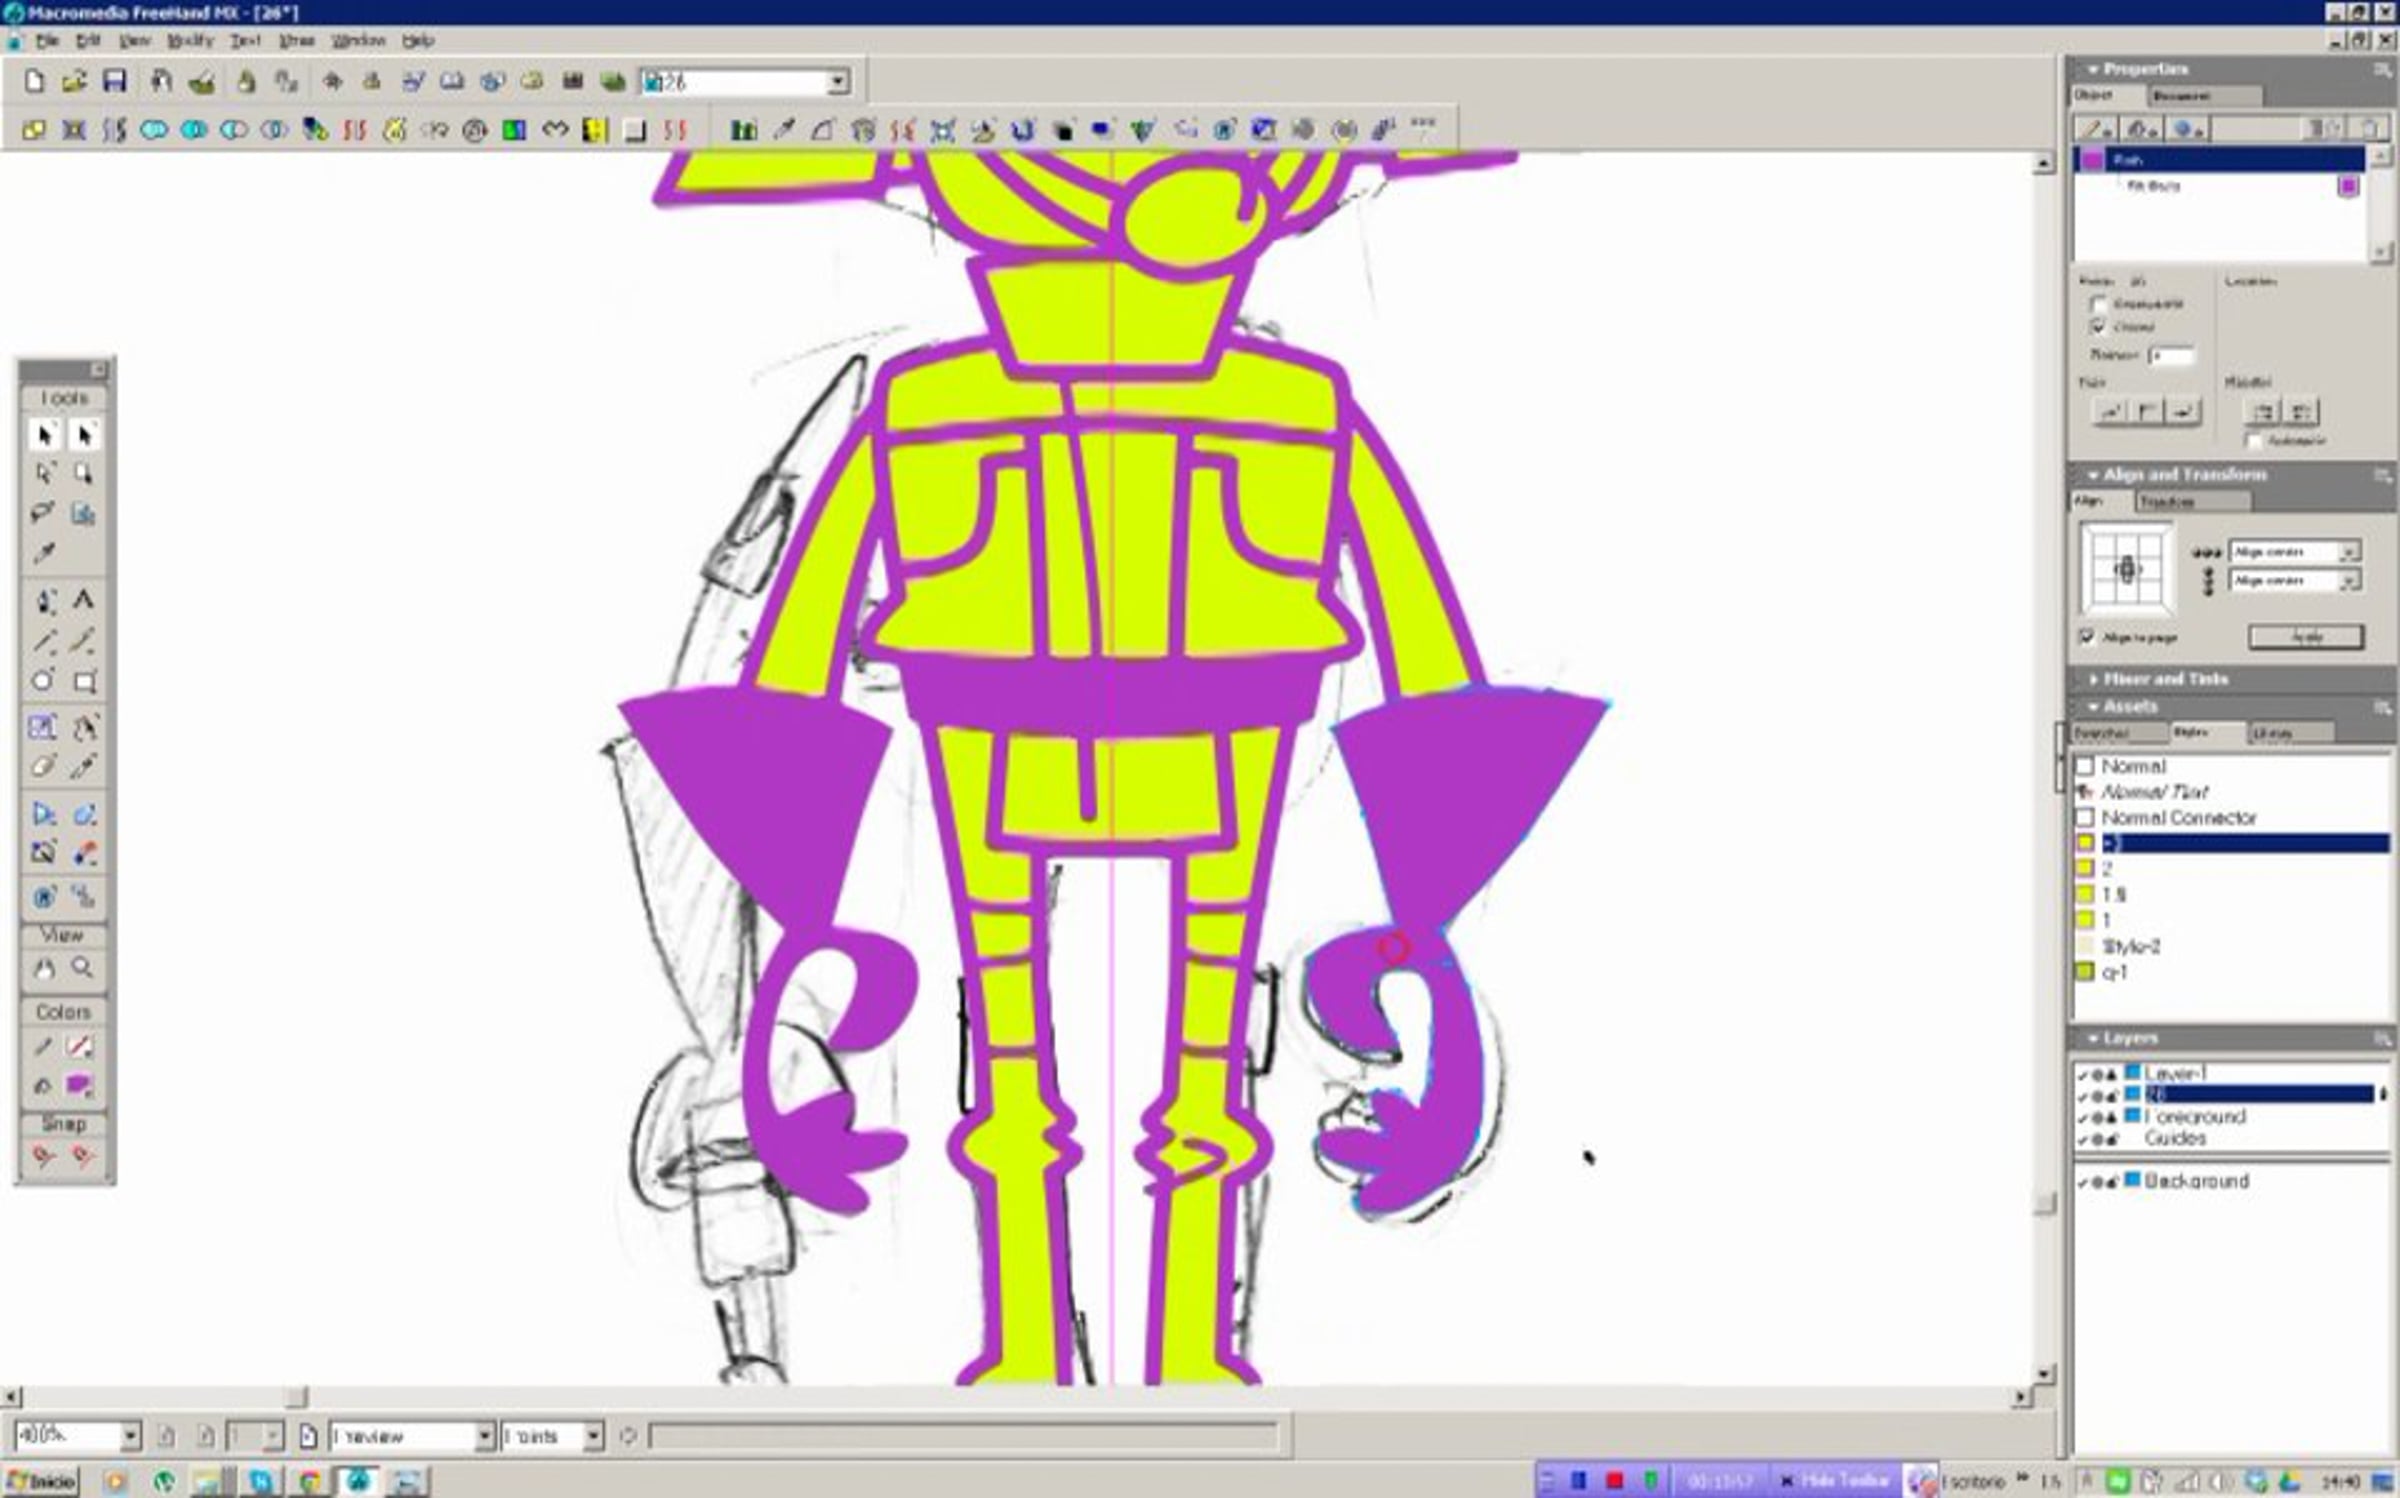Select the Ellipse tool
Viewport: 2400px width, 1498px height.
coord(43,681)
